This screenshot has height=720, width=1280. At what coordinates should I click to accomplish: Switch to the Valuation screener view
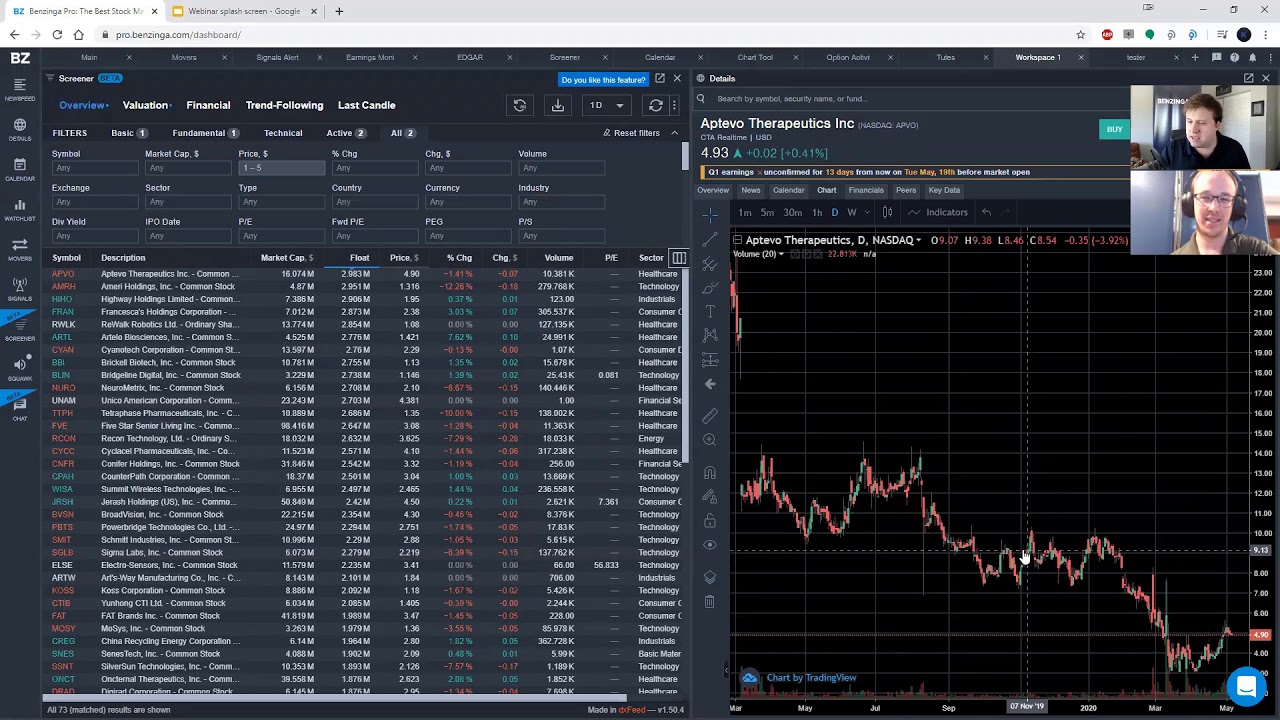145,105
